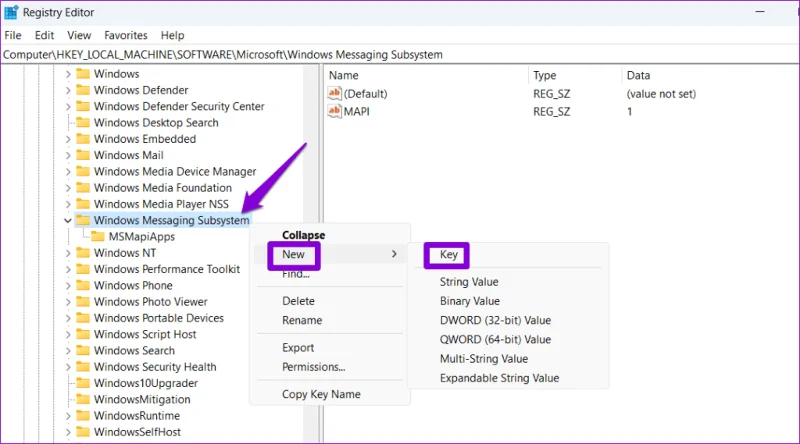Expand the Windows Media Foundation node

[68, 188]
